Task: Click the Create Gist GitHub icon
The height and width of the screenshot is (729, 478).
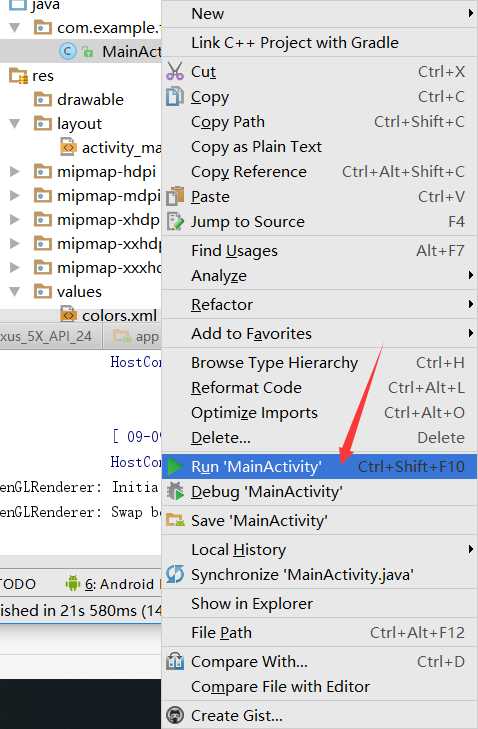Action: pos(175,716)
